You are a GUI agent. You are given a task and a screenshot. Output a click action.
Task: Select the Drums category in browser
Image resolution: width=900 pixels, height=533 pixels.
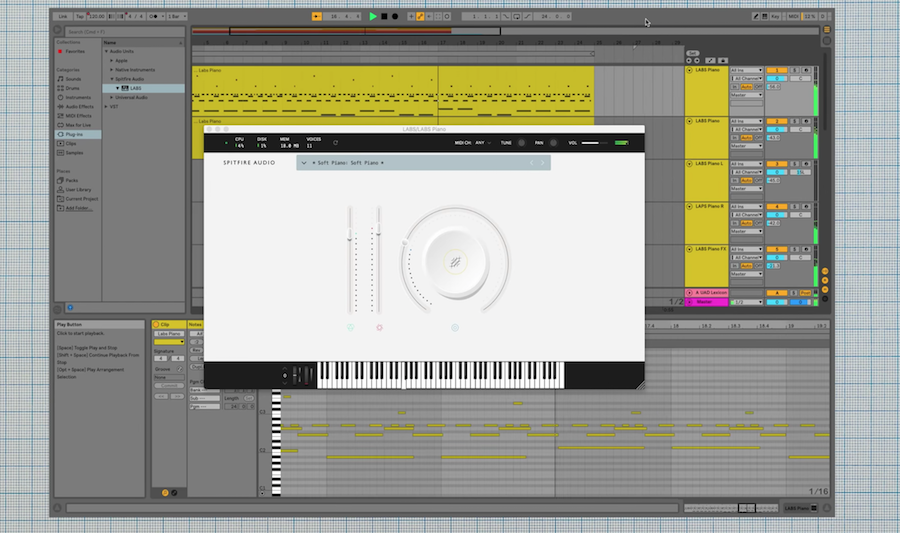[72, 87]
